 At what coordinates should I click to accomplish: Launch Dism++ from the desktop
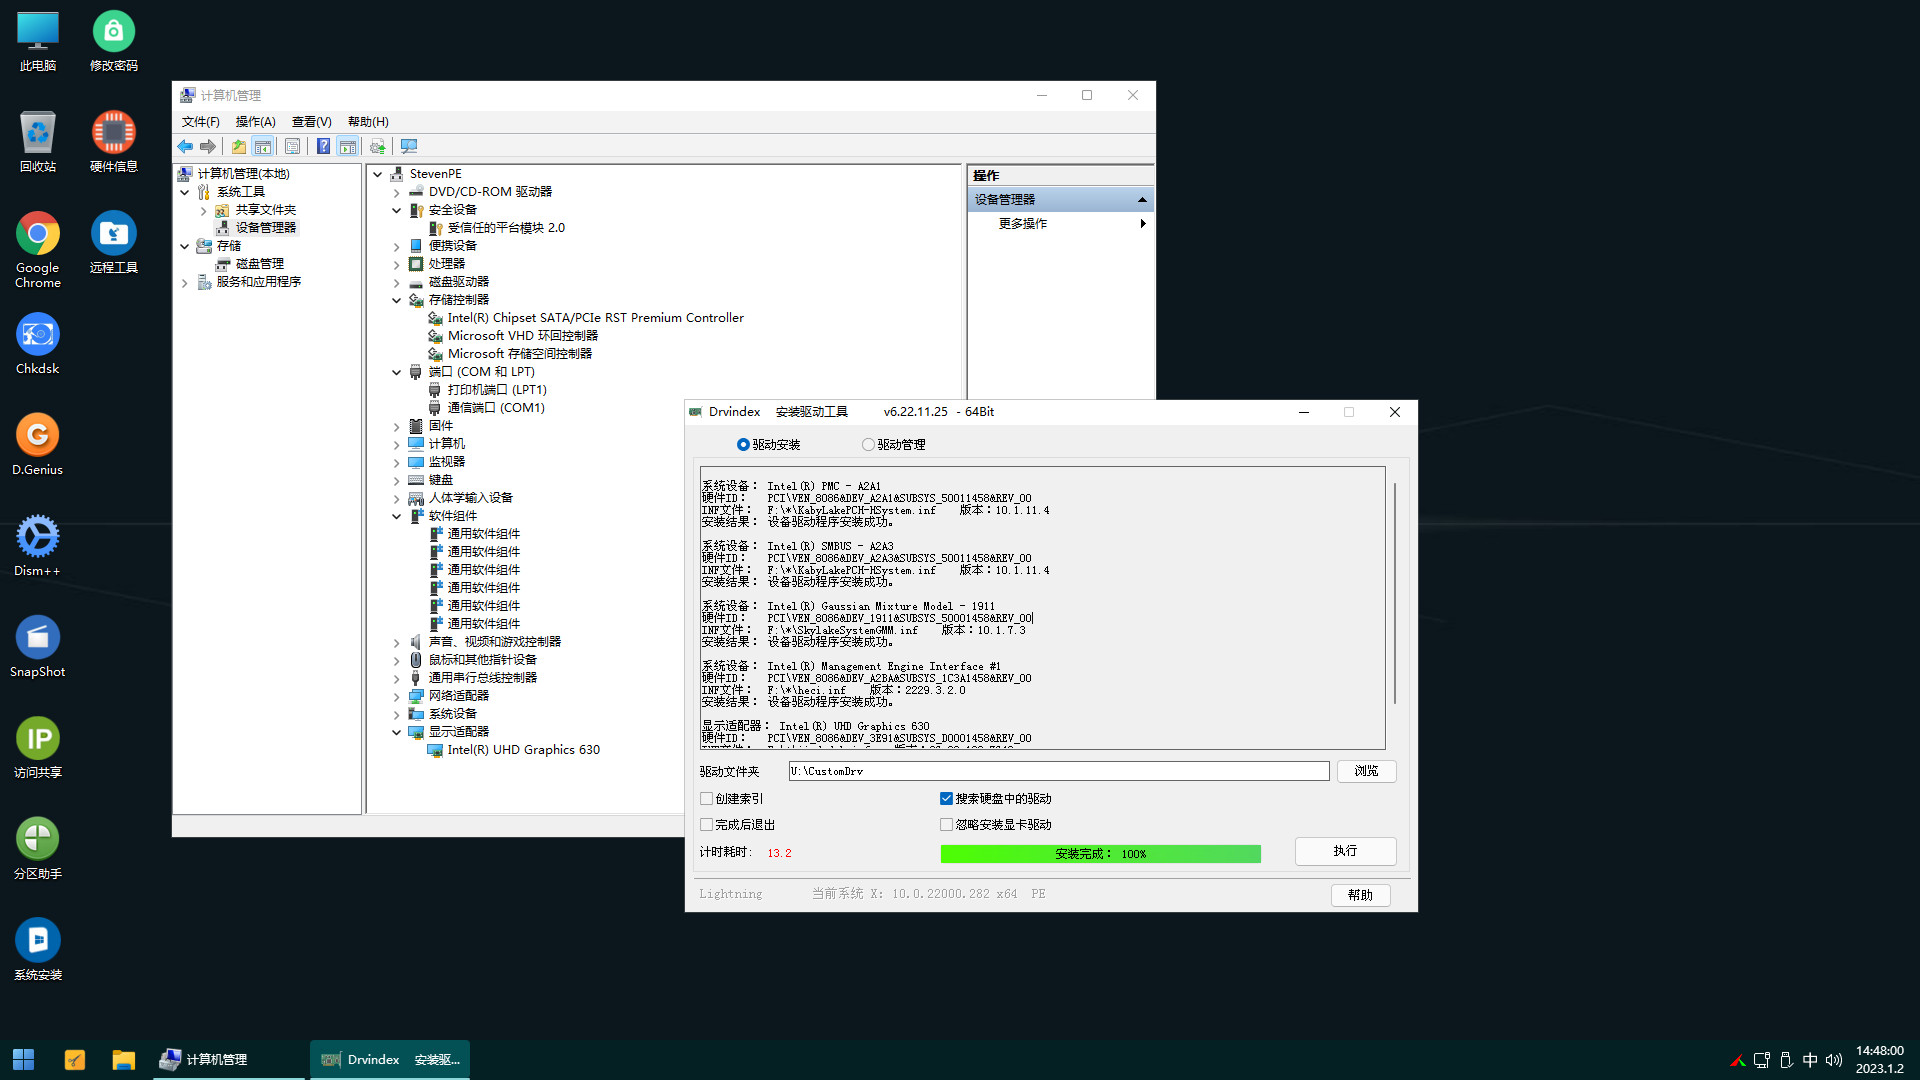(38, 546)
